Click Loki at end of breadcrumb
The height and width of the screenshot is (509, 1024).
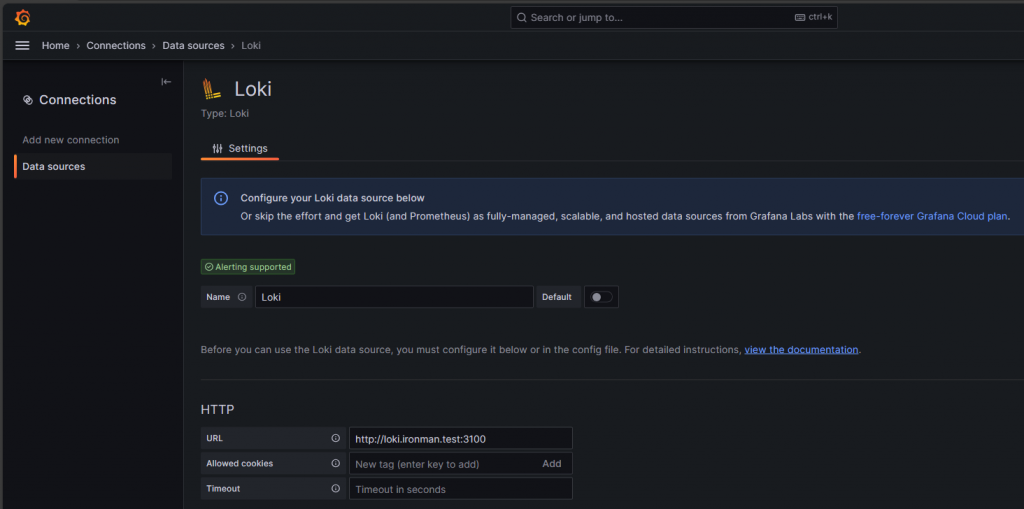[x=251, y=46]
